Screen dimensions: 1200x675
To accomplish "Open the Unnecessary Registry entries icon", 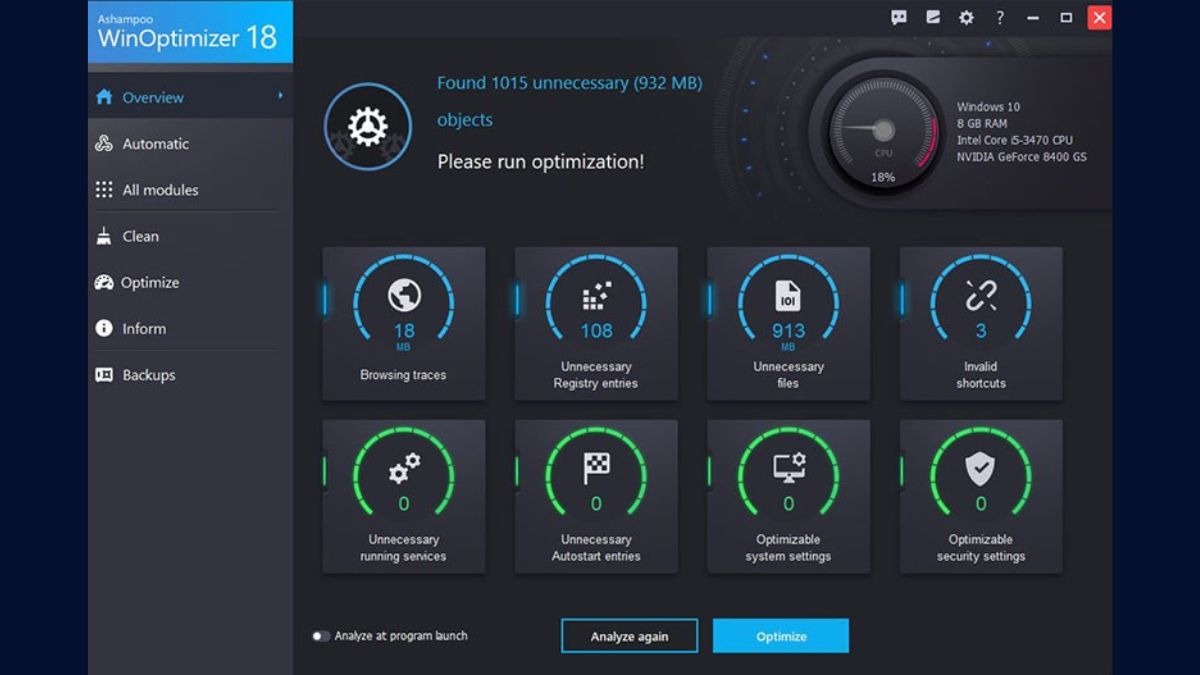I will (596, 296).
